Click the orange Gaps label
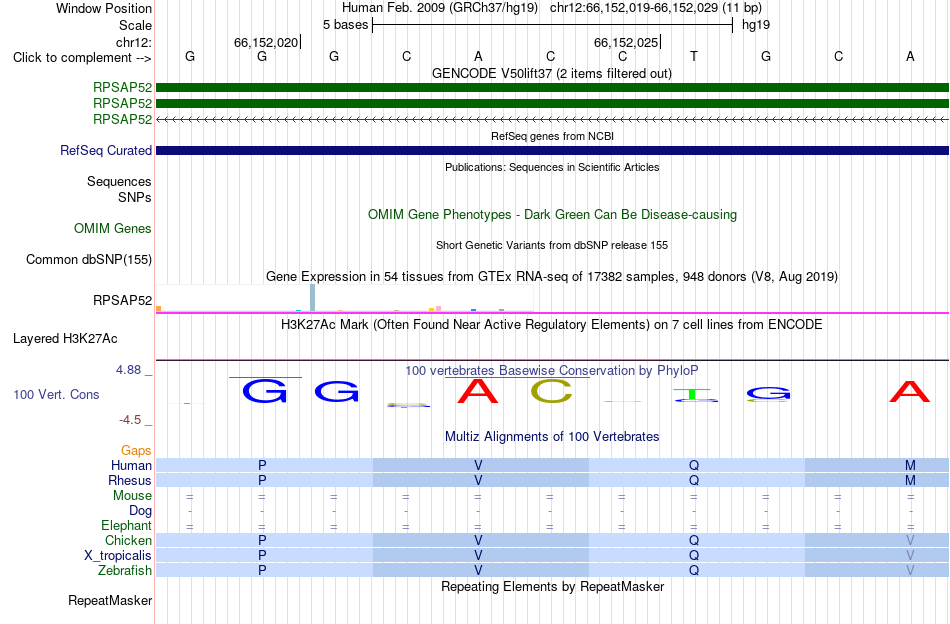The image size is (950, 624). click(136, 451)
